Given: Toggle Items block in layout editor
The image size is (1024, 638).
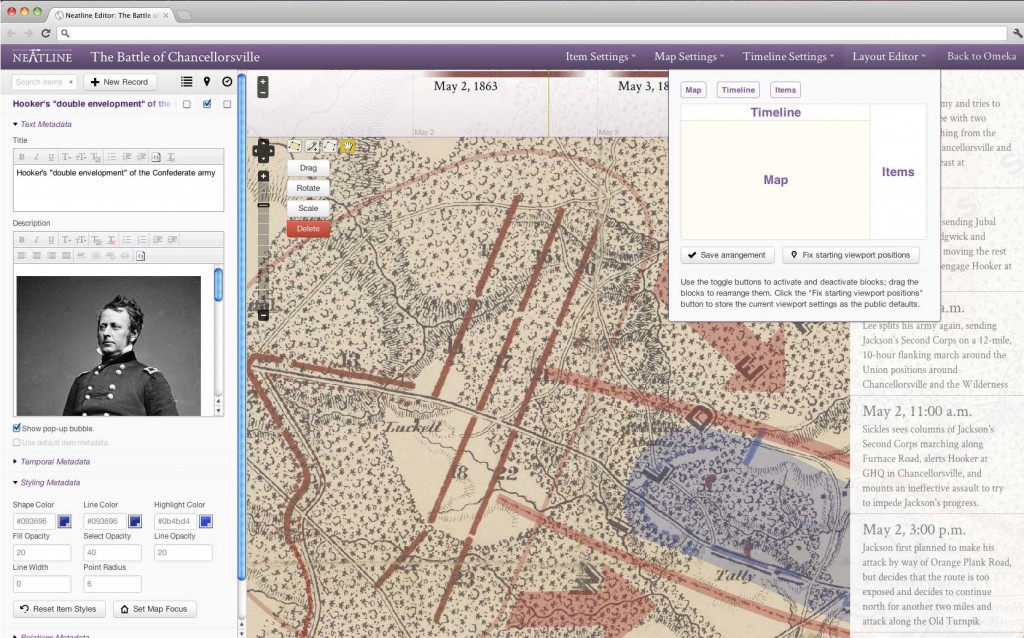Looking at the screenshot, I should coord(785,90).
